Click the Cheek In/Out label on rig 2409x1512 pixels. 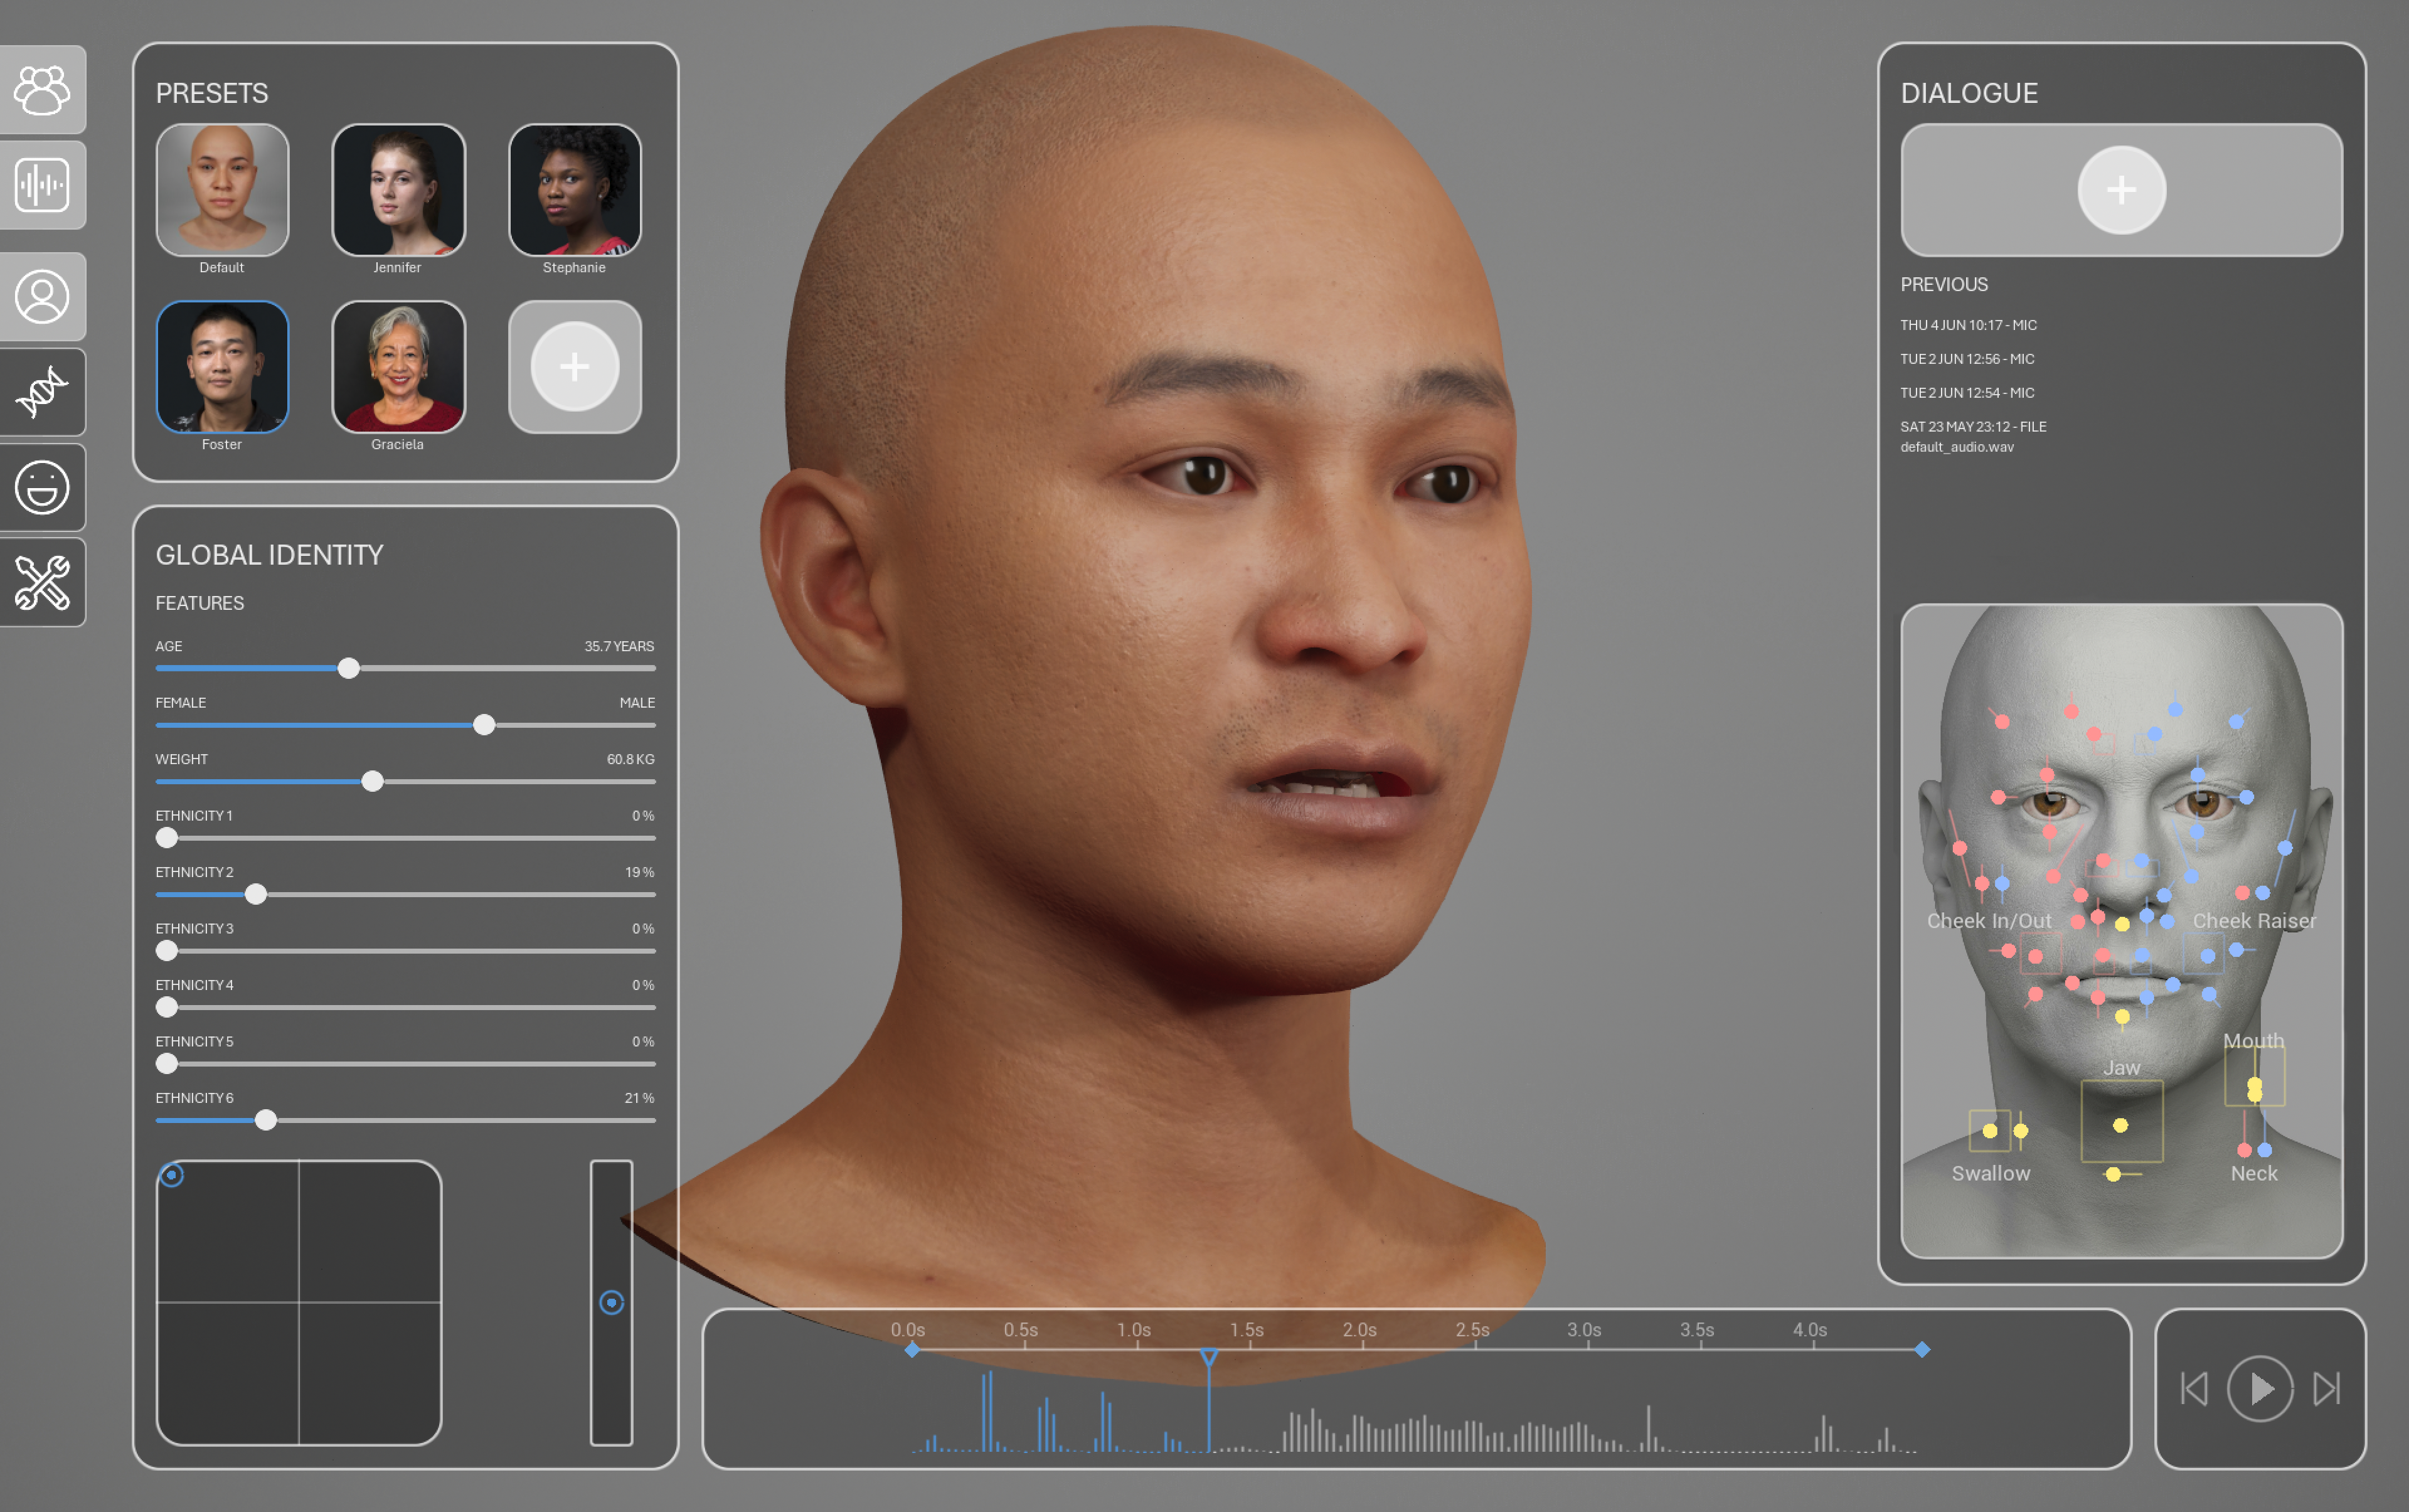point(1989,921)
